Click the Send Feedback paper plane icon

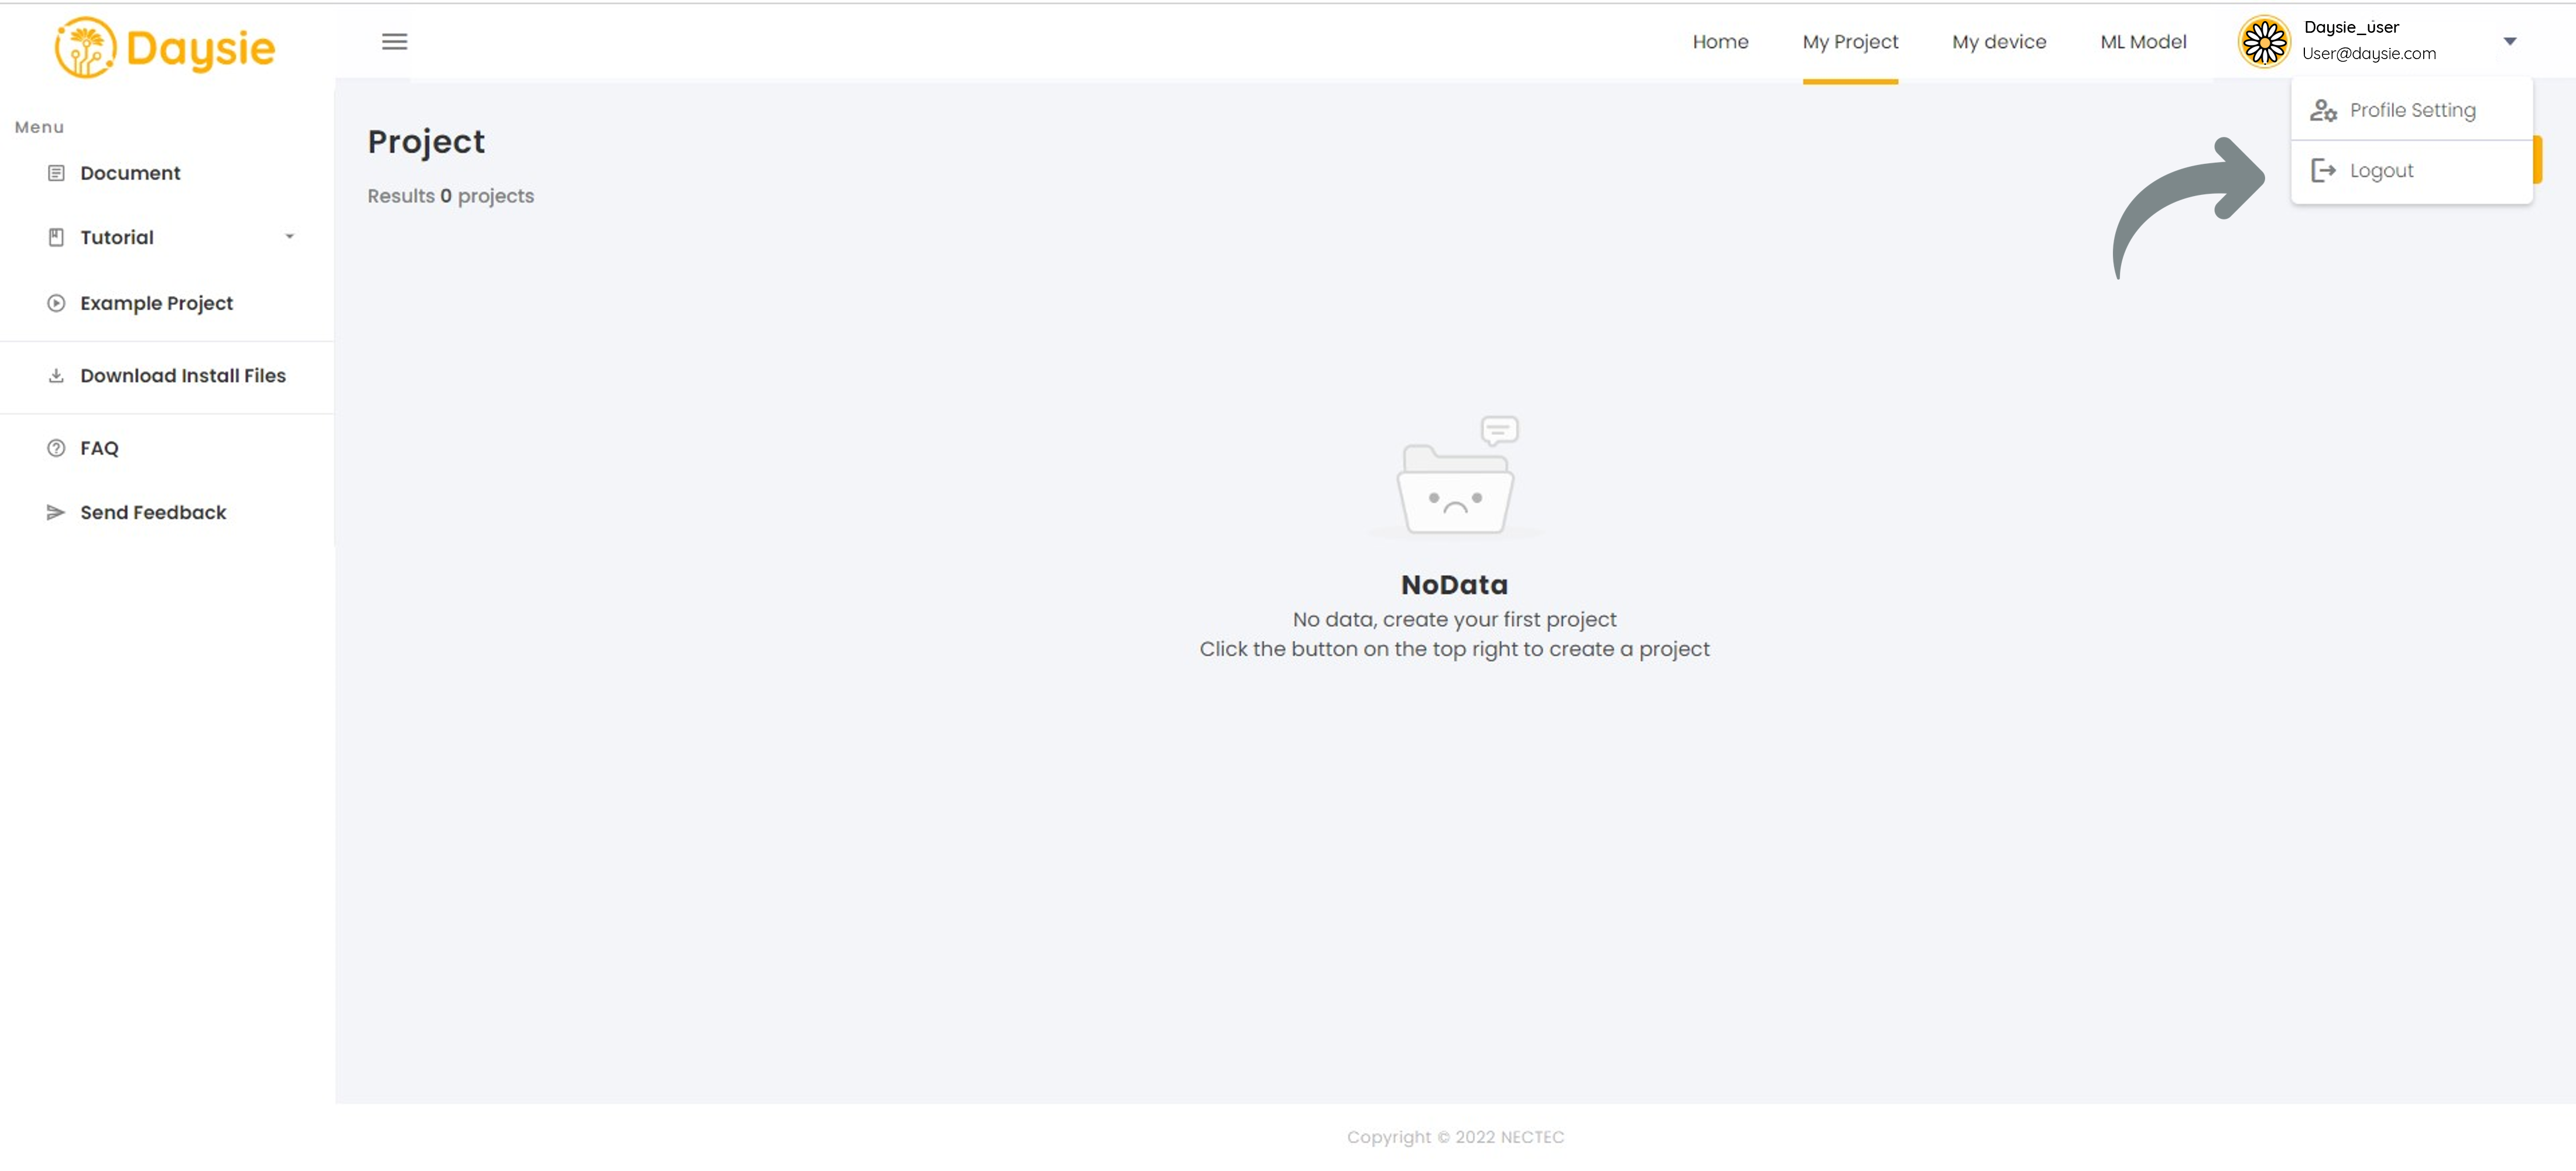(56, 512)
